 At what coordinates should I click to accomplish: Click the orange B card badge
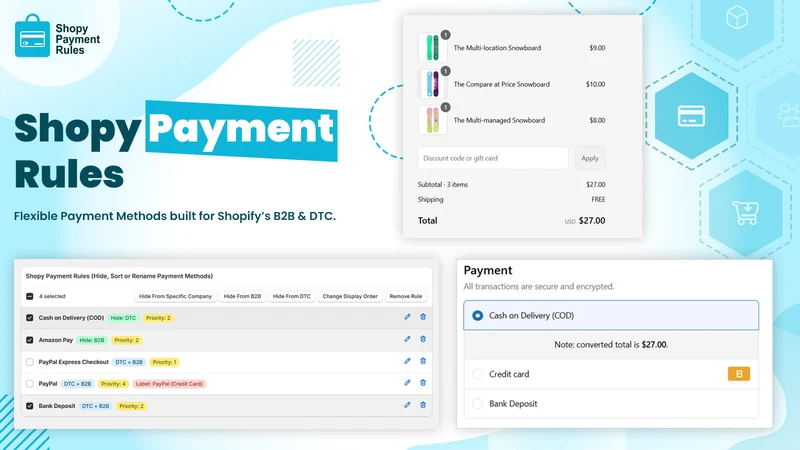tap(739, 374)
